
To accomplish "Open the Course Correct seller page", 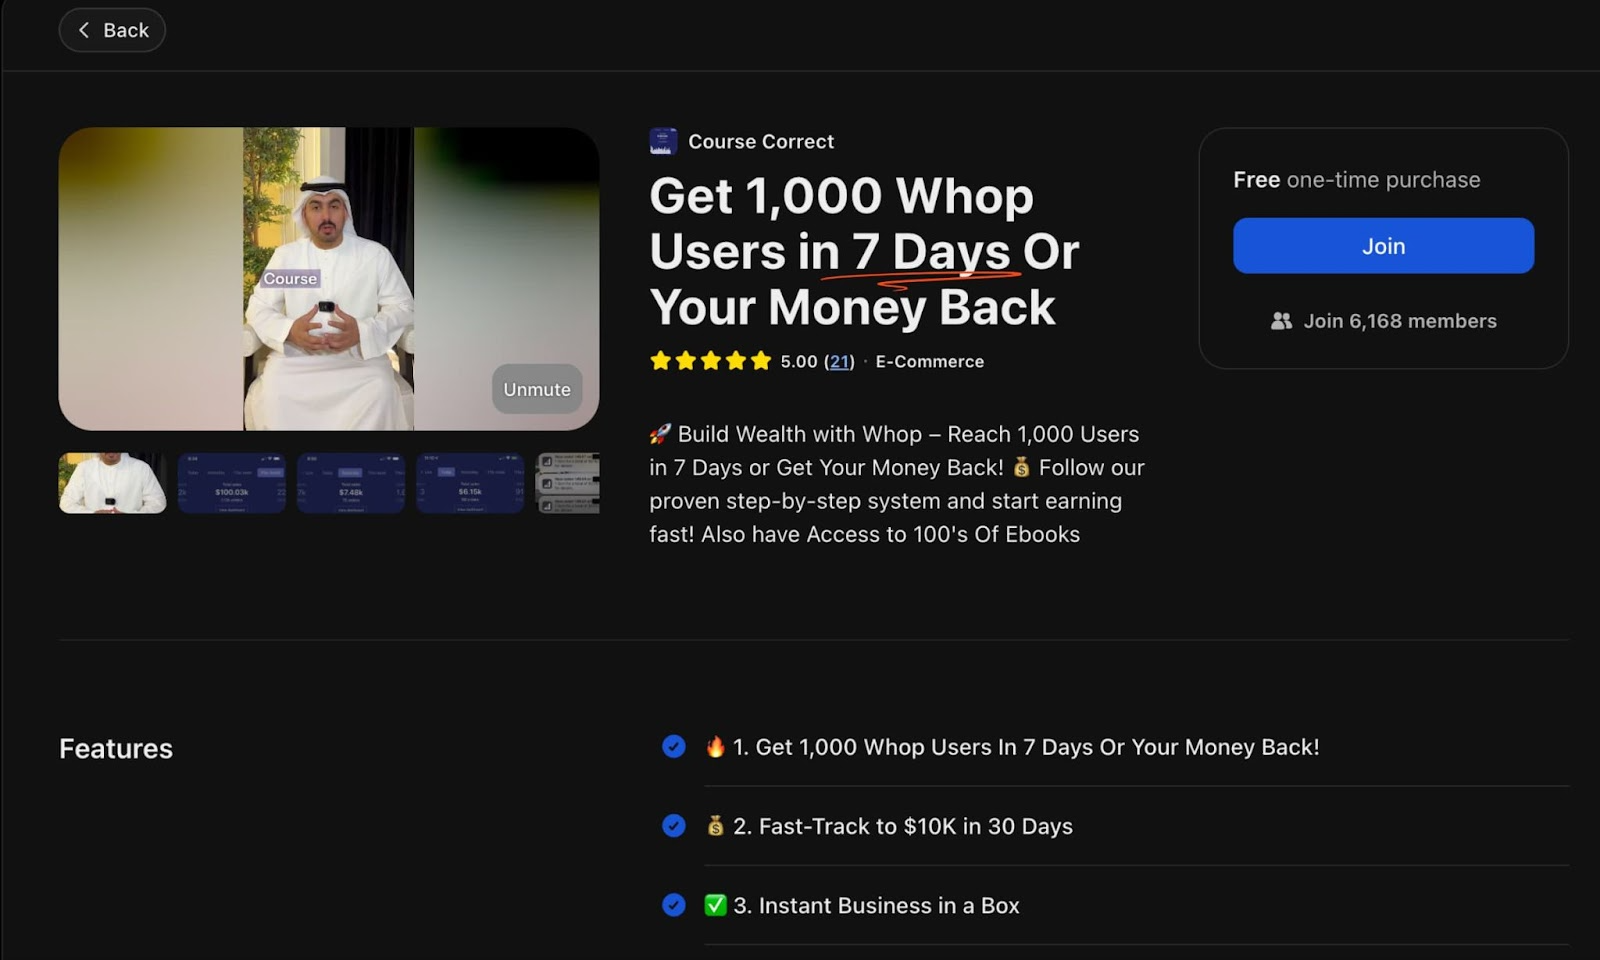I will [x=761, y=141].
